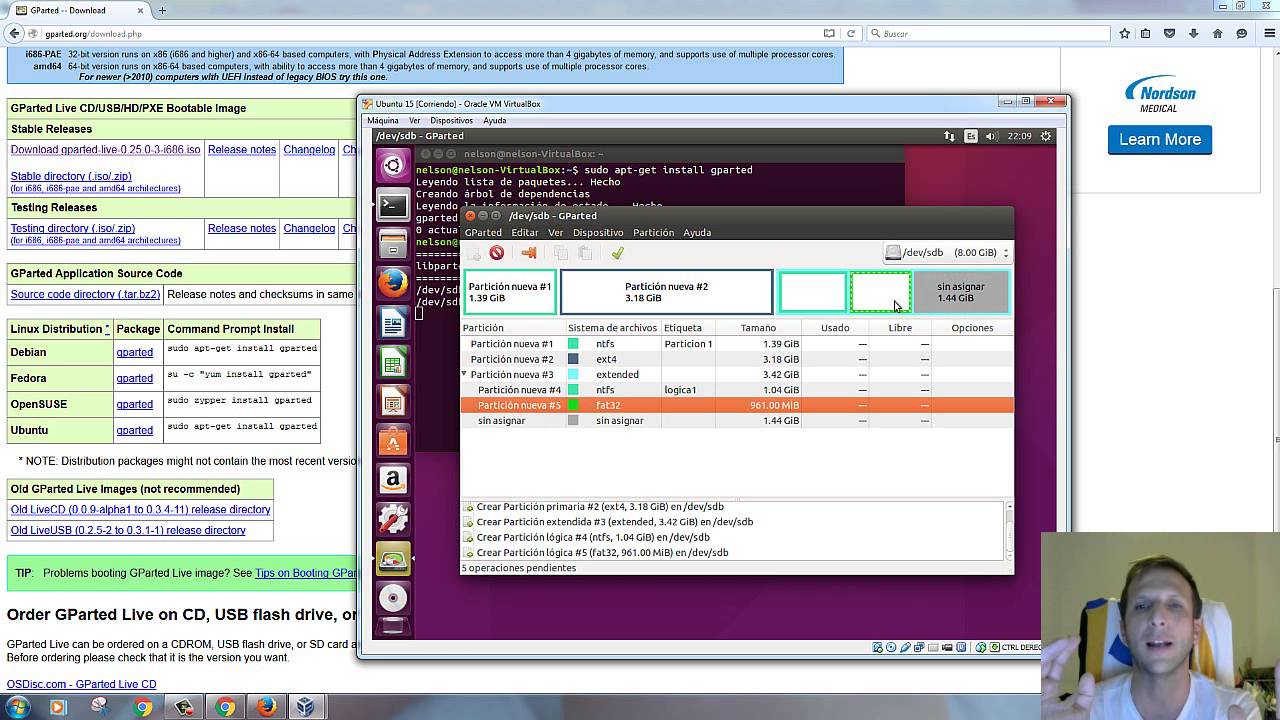The image size is (1280, 720).
Task: Click the GParted paste partition icon
Action: point(585,254)
